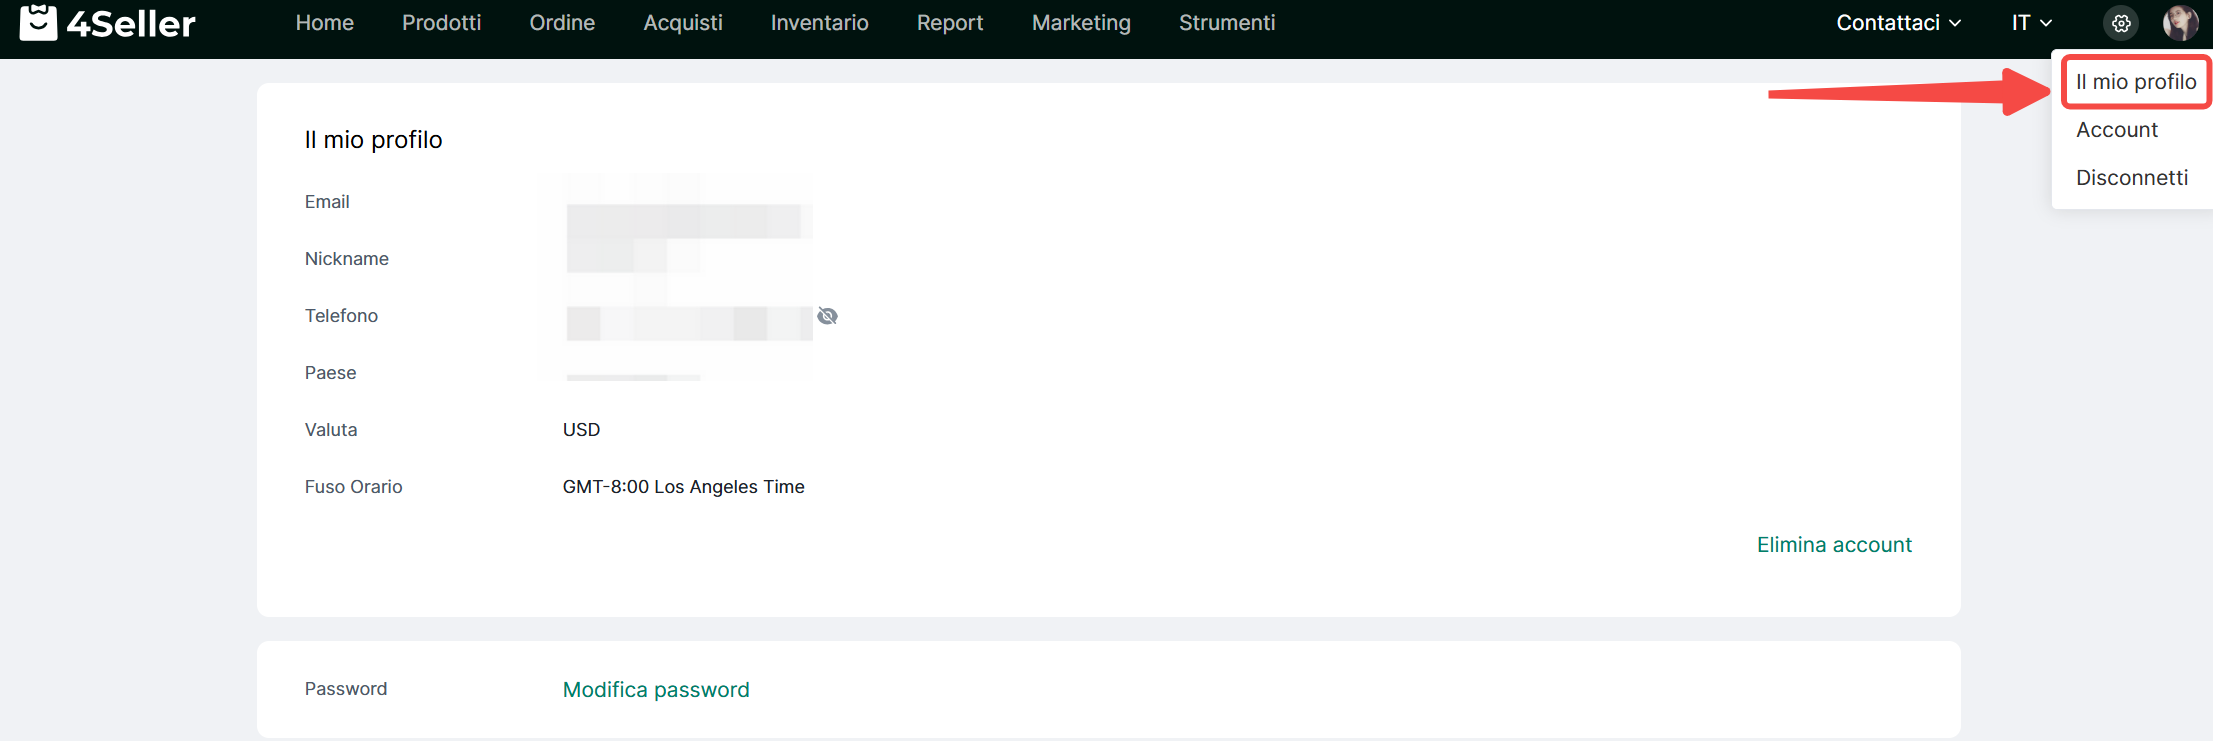Switch to the Report section

(949, 23)
